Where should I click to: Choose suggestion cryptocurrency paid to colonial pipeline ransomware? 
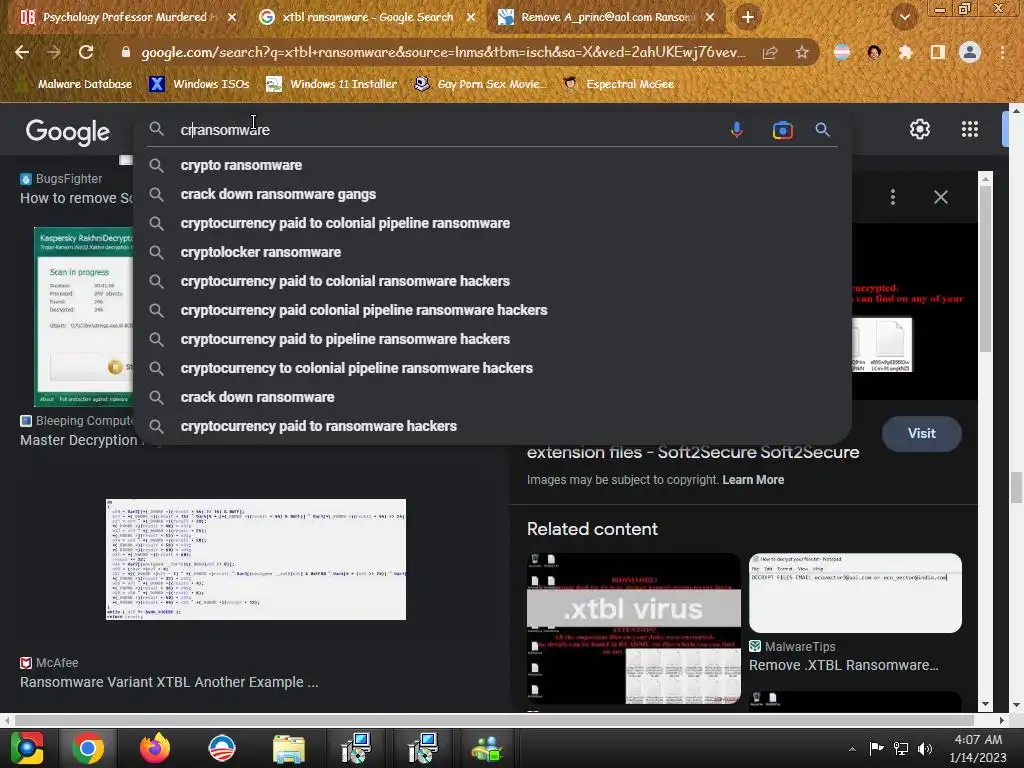[x=492, y=223]
